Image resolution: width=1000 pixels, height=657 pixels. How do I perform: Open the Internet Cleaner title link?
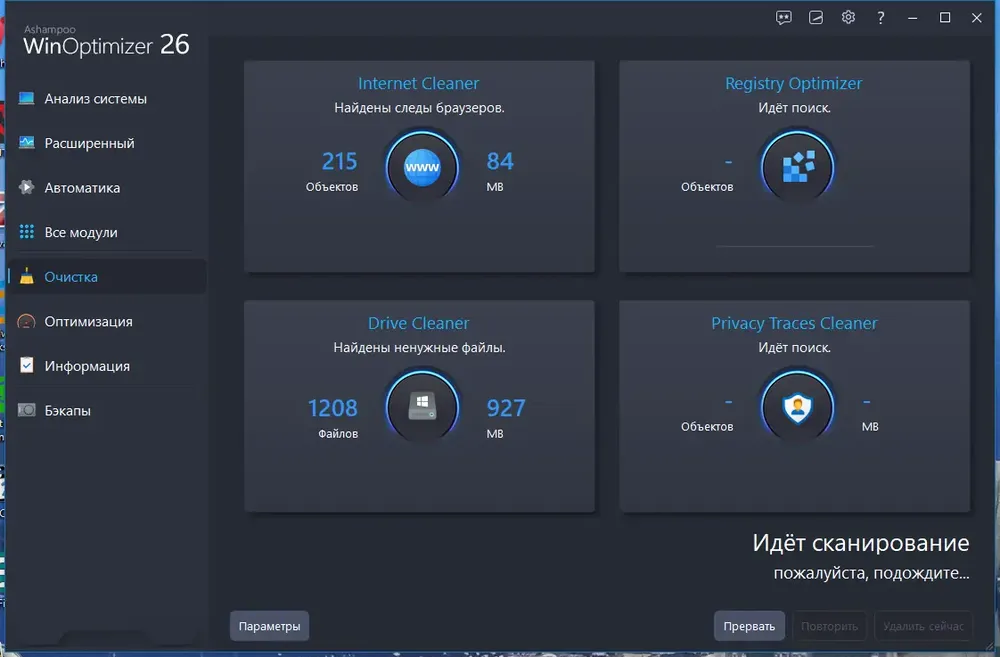(x=418, y=84)
